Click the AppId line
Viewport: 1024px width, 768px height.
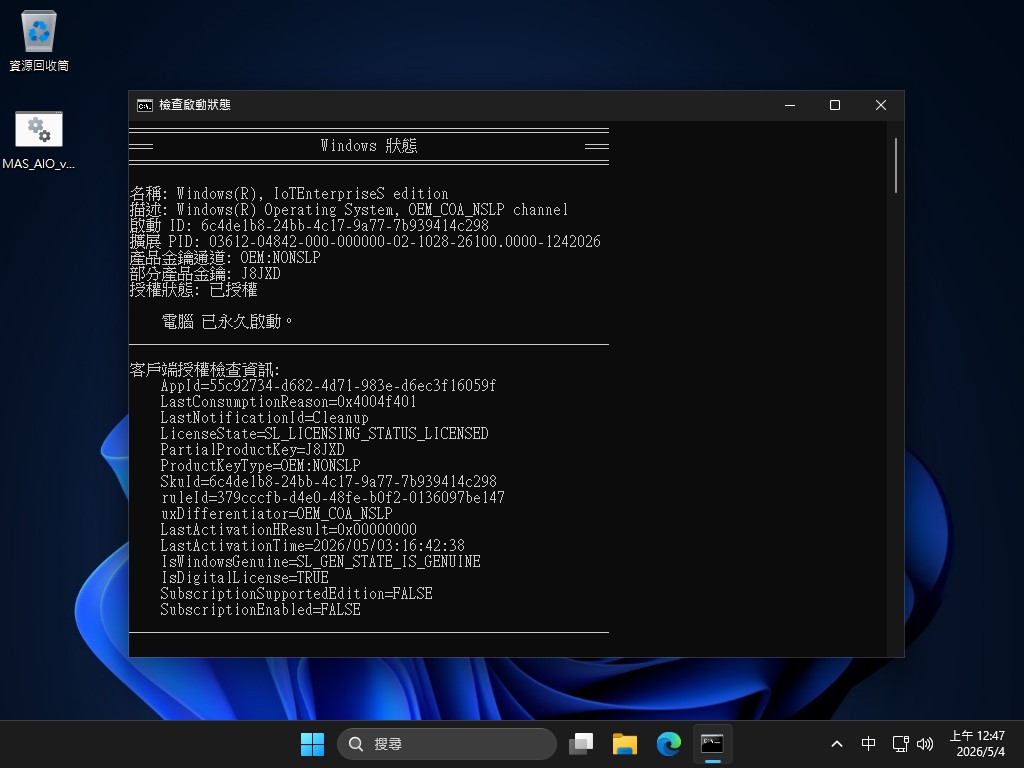328,385
